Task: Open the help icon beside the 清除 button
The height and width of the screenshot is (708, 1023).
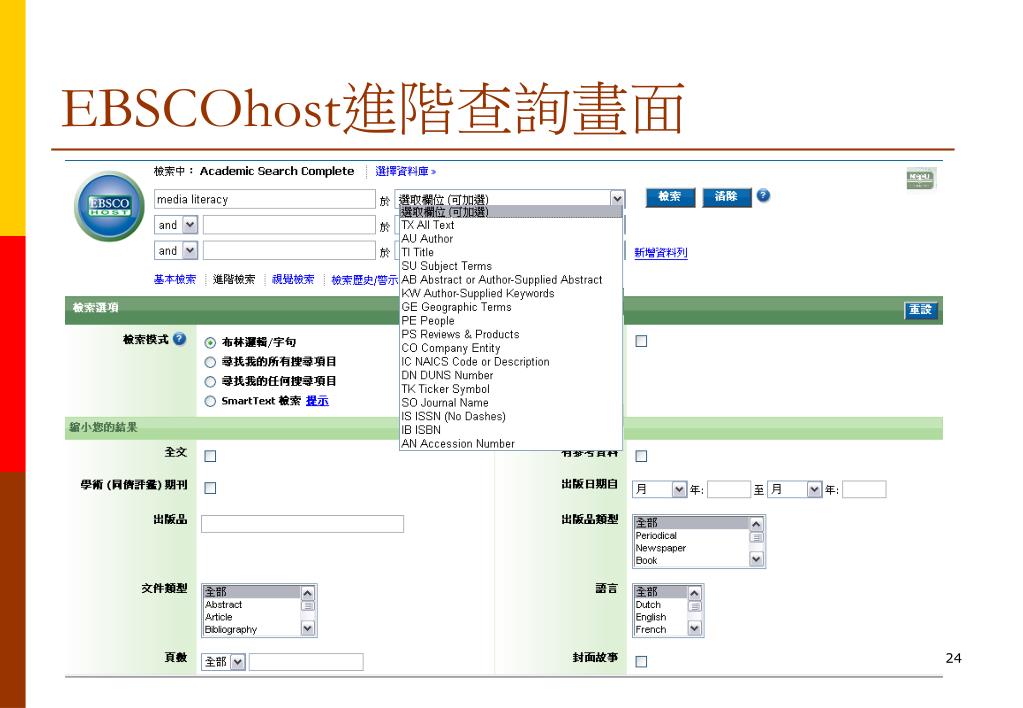Action: (763, 196)
